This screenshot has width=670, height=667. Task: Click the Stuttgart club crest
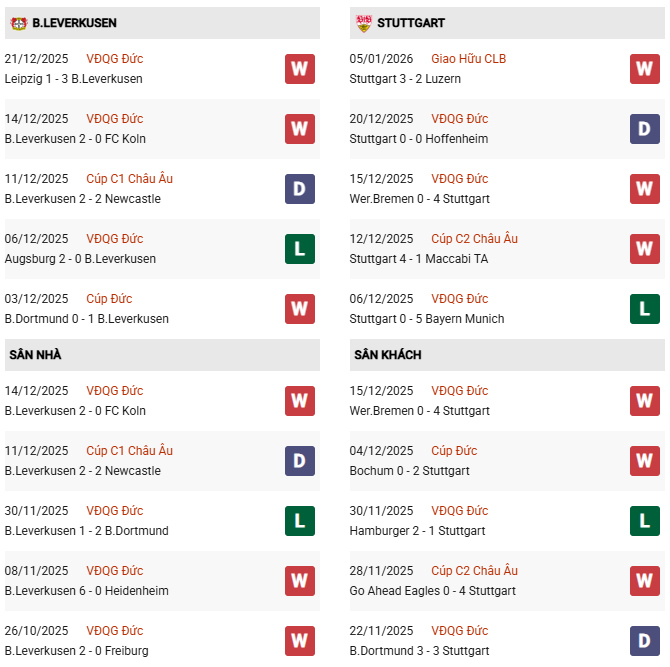point(364,22)
